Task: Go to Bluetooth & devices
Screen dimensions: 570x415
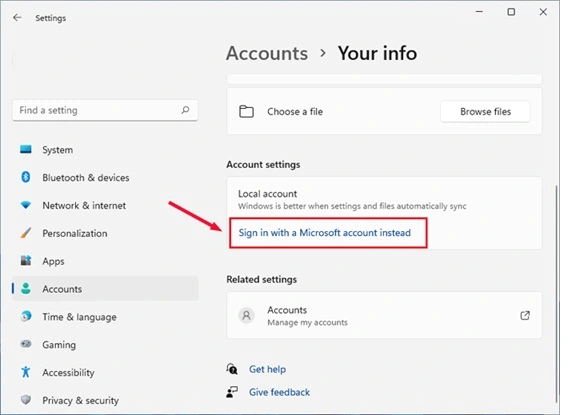Action: point(105,177)
